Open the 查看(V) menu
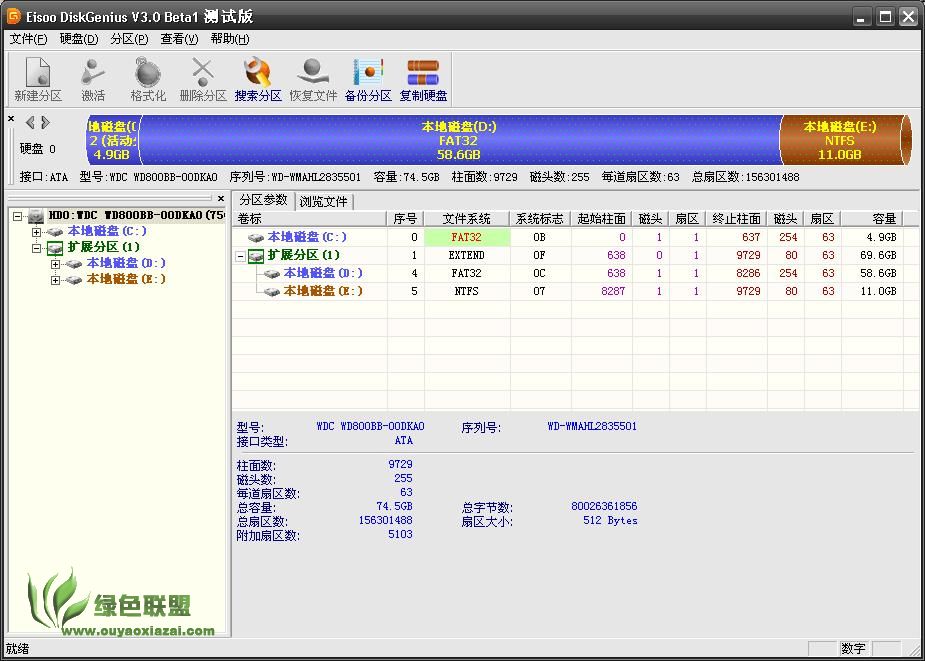This screenshot has height=661, width=925. (x=179, y=40)
